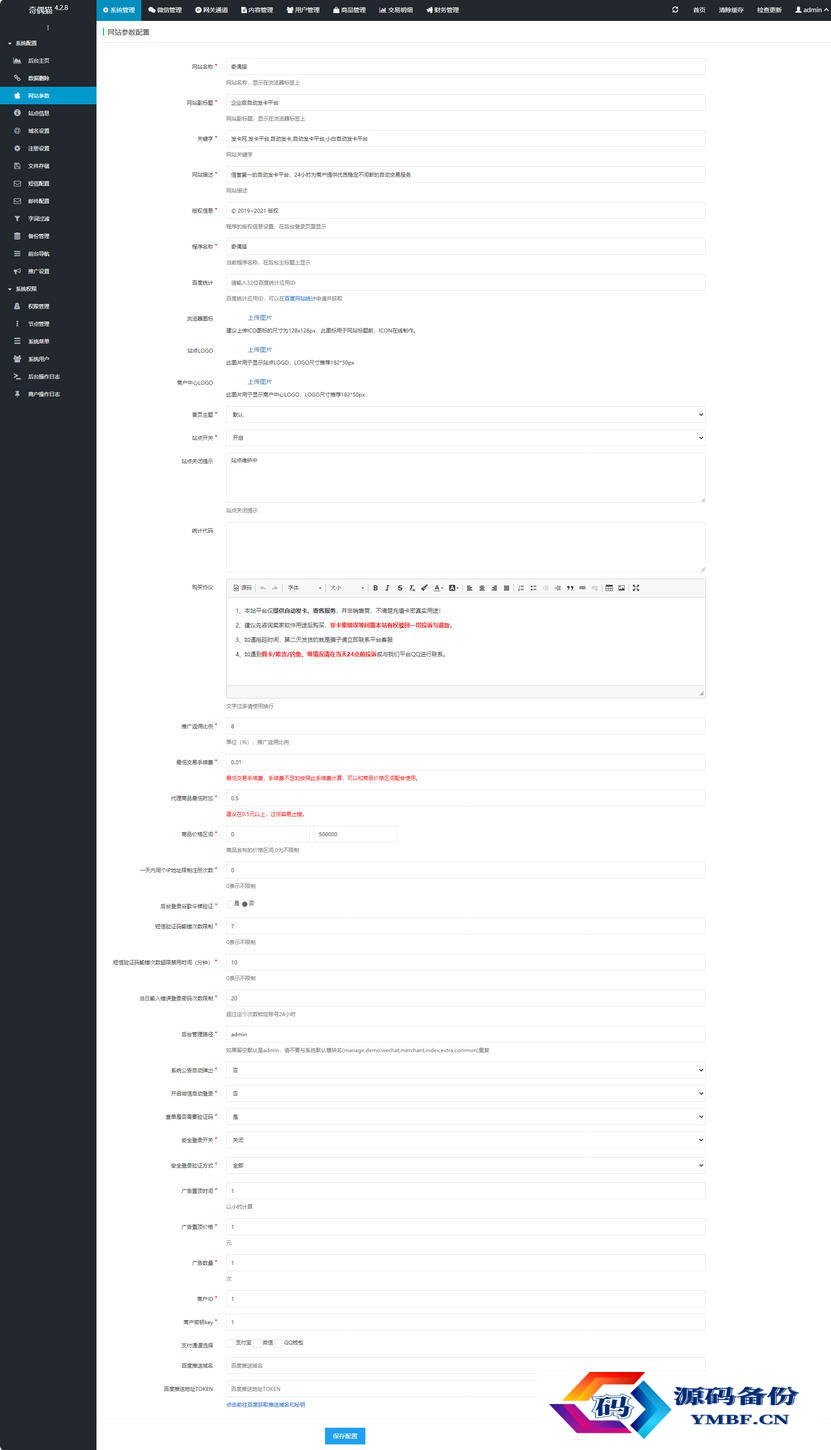Open 节点管理 in the sidebar
Image resolution: width=831 pixels, height=1450 pixels.
click(x=48, y=324)
